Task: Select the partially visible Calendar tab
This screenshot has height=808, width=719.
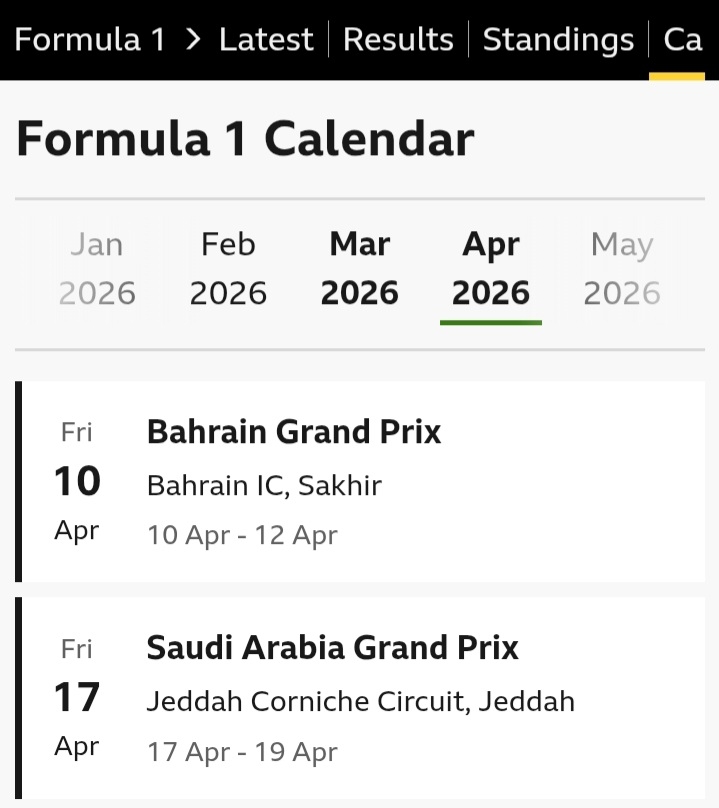Action: tap(683, 40)
